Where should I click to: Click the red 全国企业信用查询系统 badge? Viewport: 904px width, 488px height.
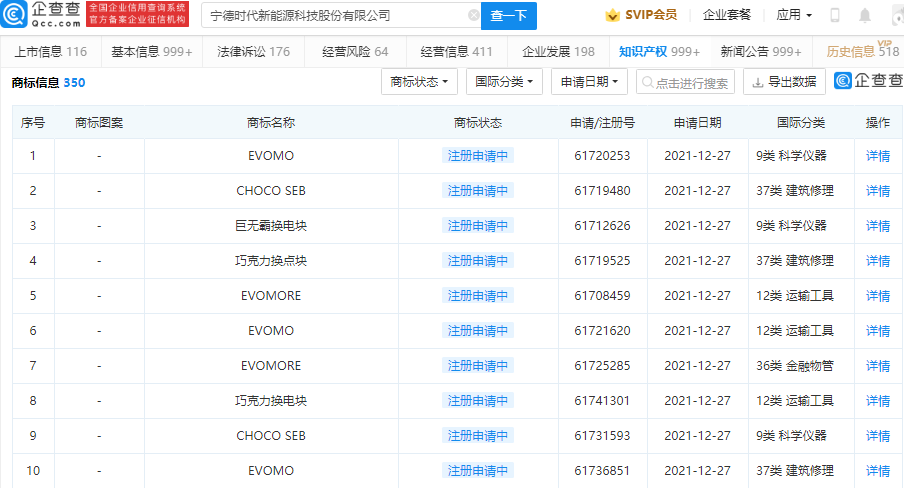(137, 14)
